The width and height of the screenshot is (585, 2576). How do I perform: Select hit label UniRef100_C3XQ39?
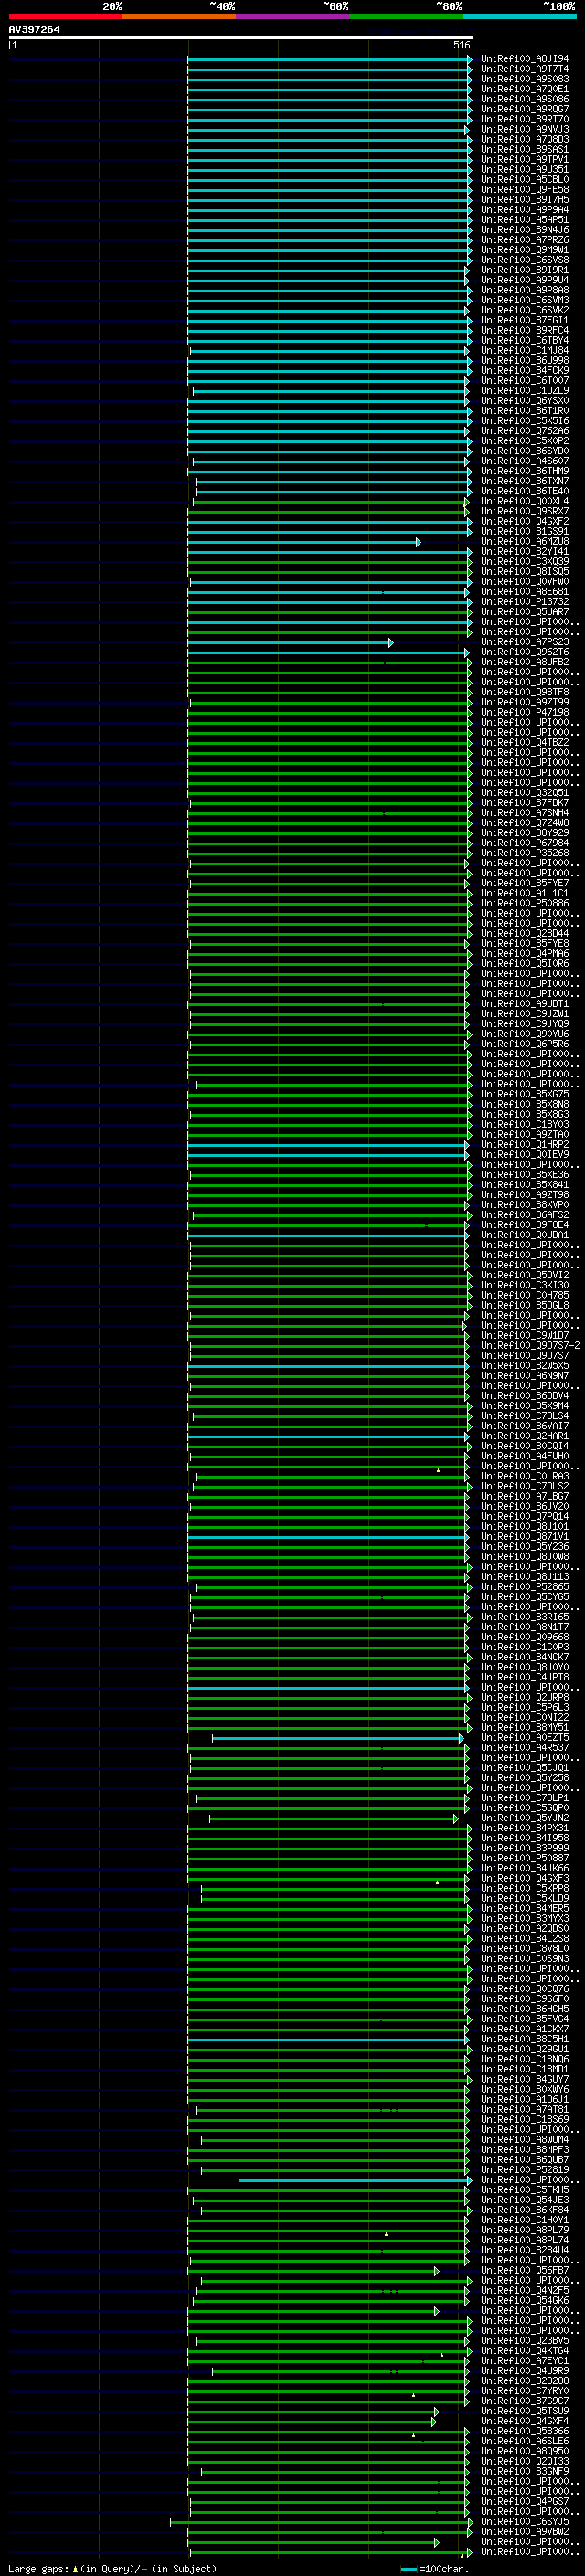pyautogui.click(x=525, y=562)
